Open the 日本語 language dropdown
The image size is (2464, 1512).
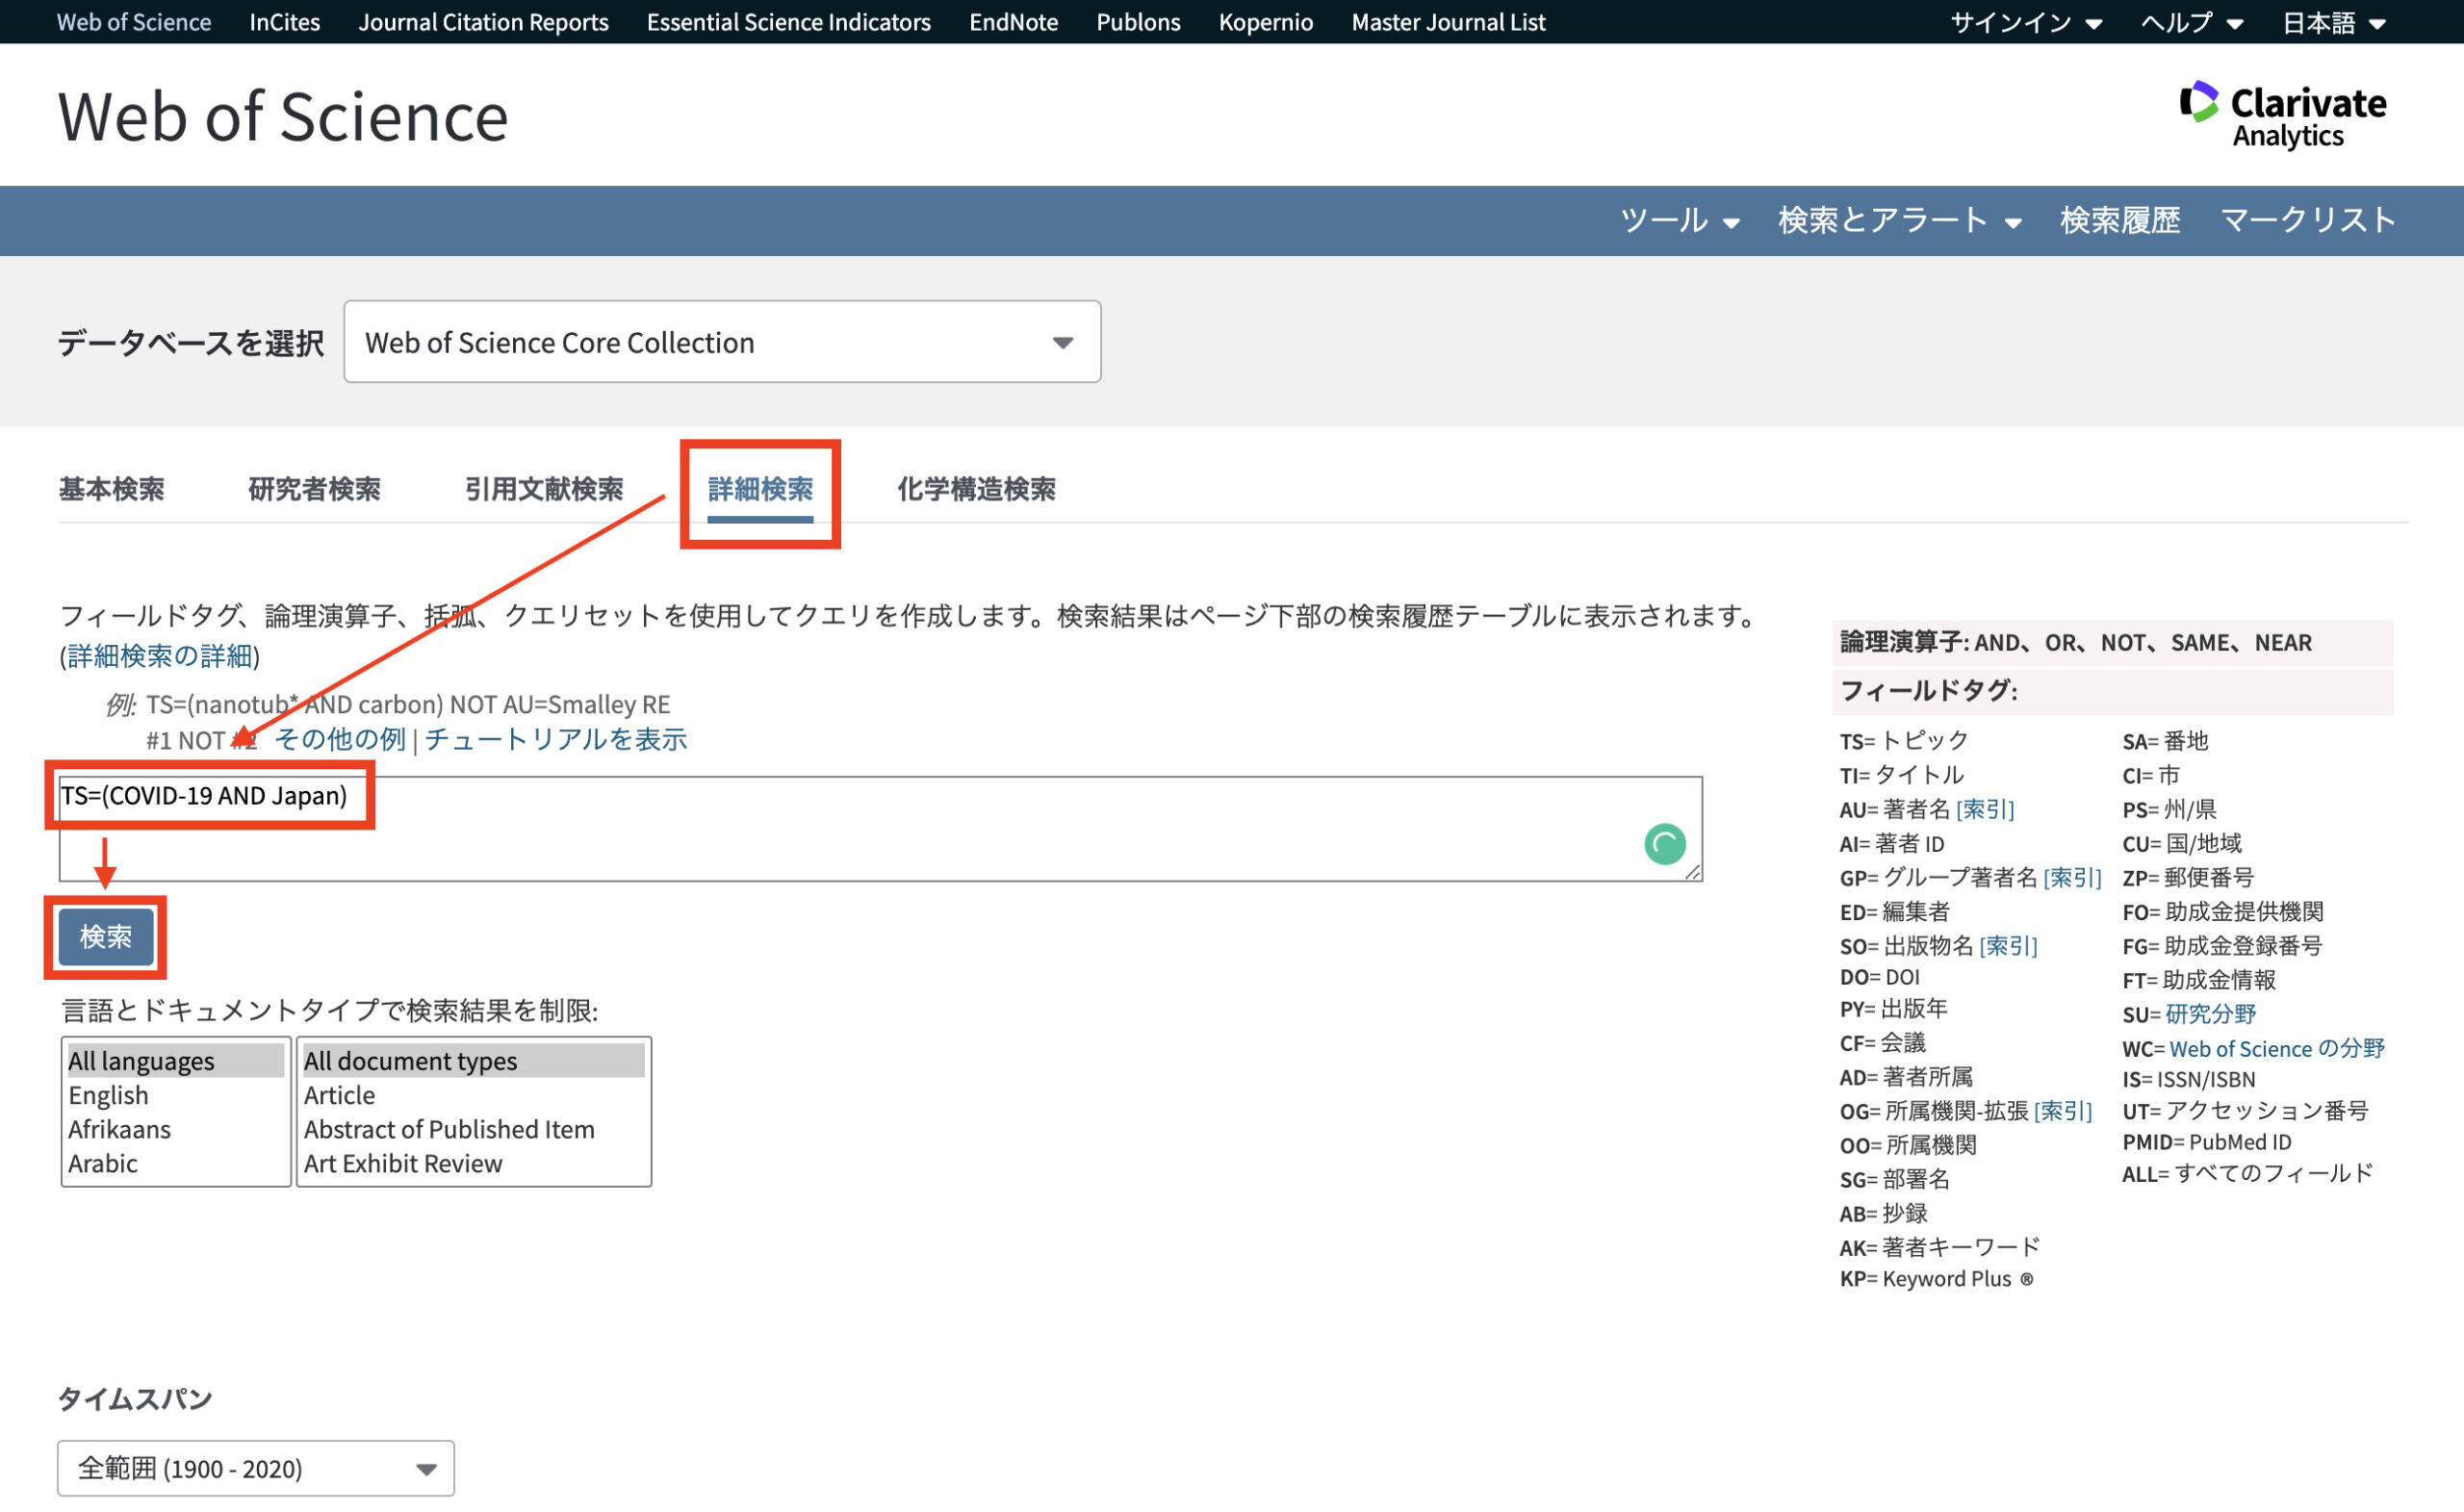pos(2334,22)
